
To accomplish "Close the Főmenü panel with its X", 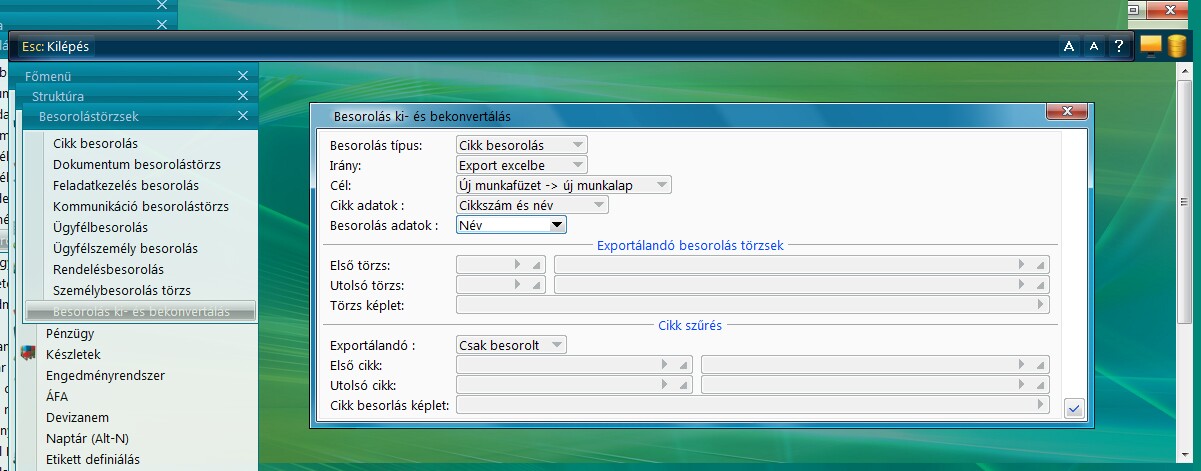I will pos(243,76).
